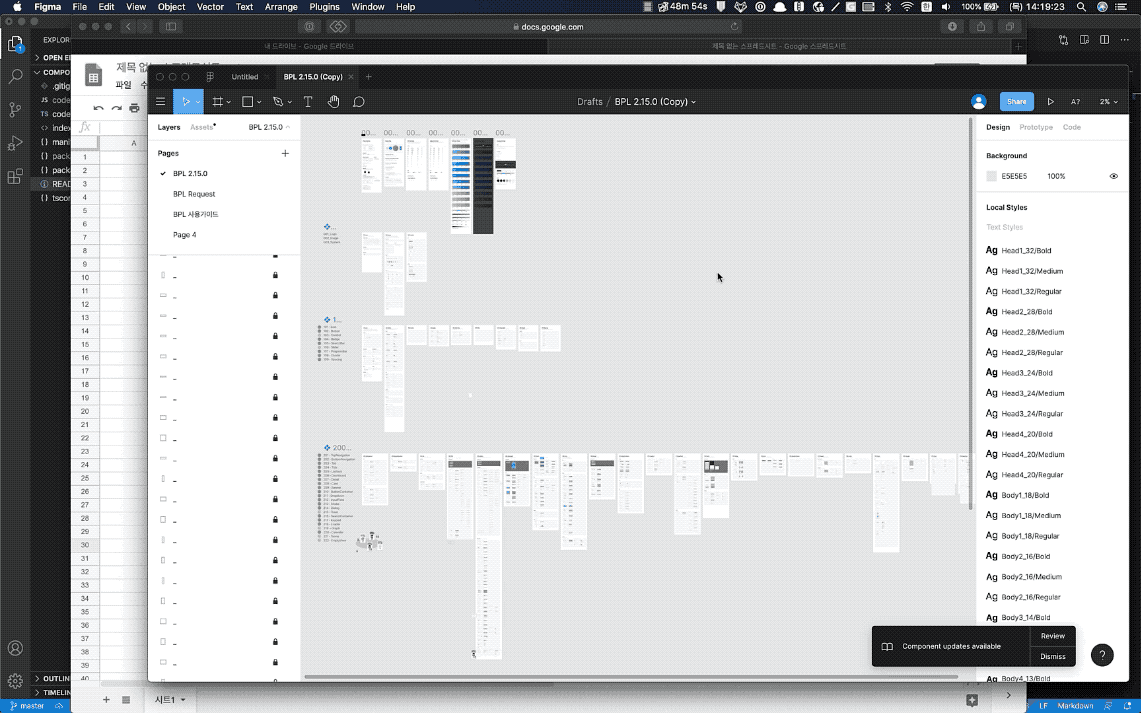Select the Comment tool
1141x713 pixels.
[359, 102]
